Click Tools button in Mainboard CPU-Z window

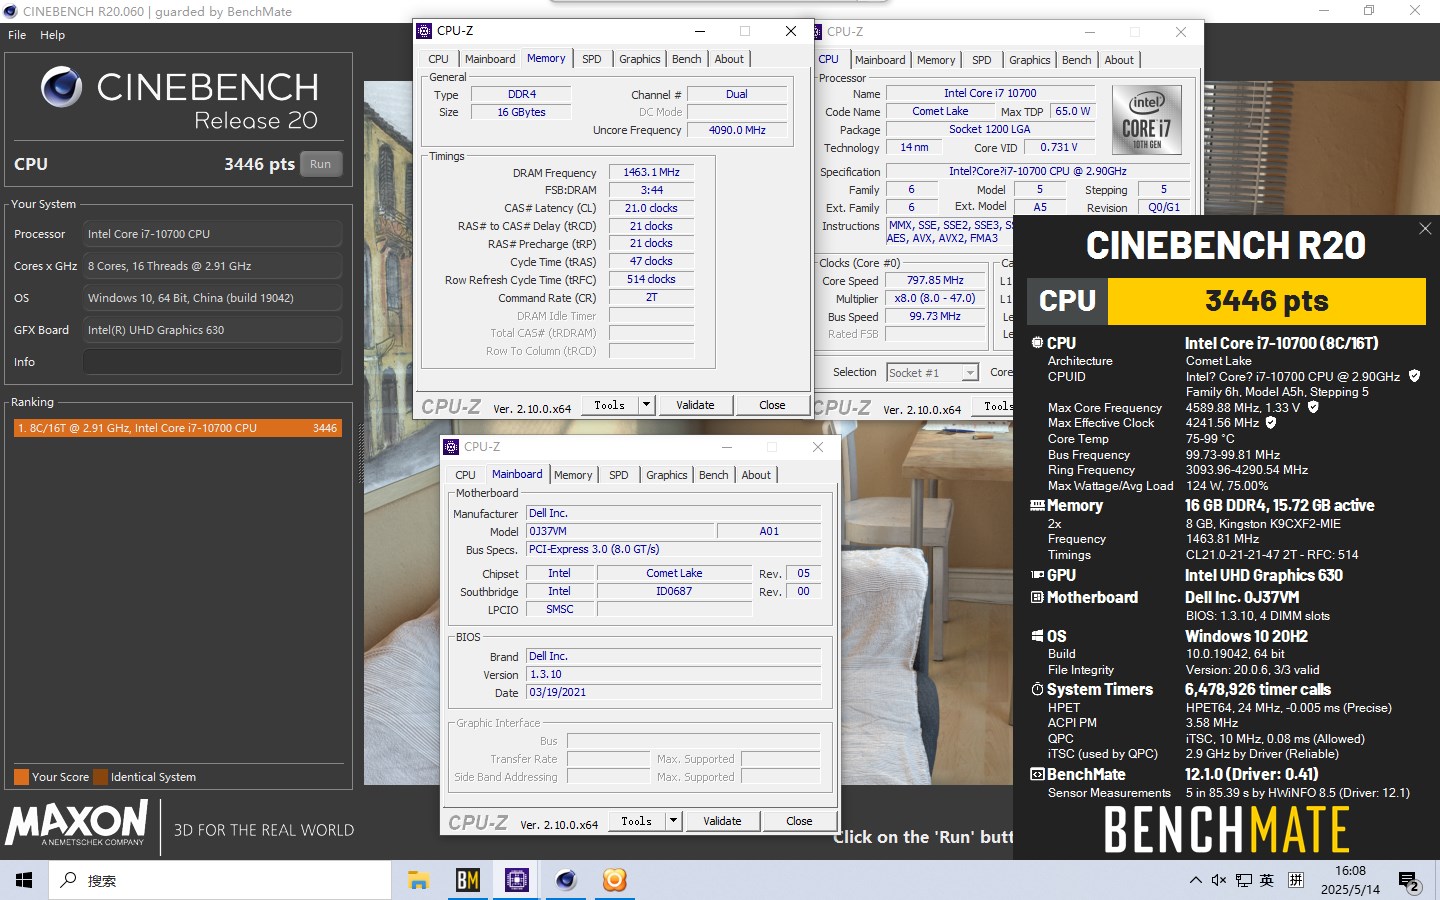(x=636, y=821)
